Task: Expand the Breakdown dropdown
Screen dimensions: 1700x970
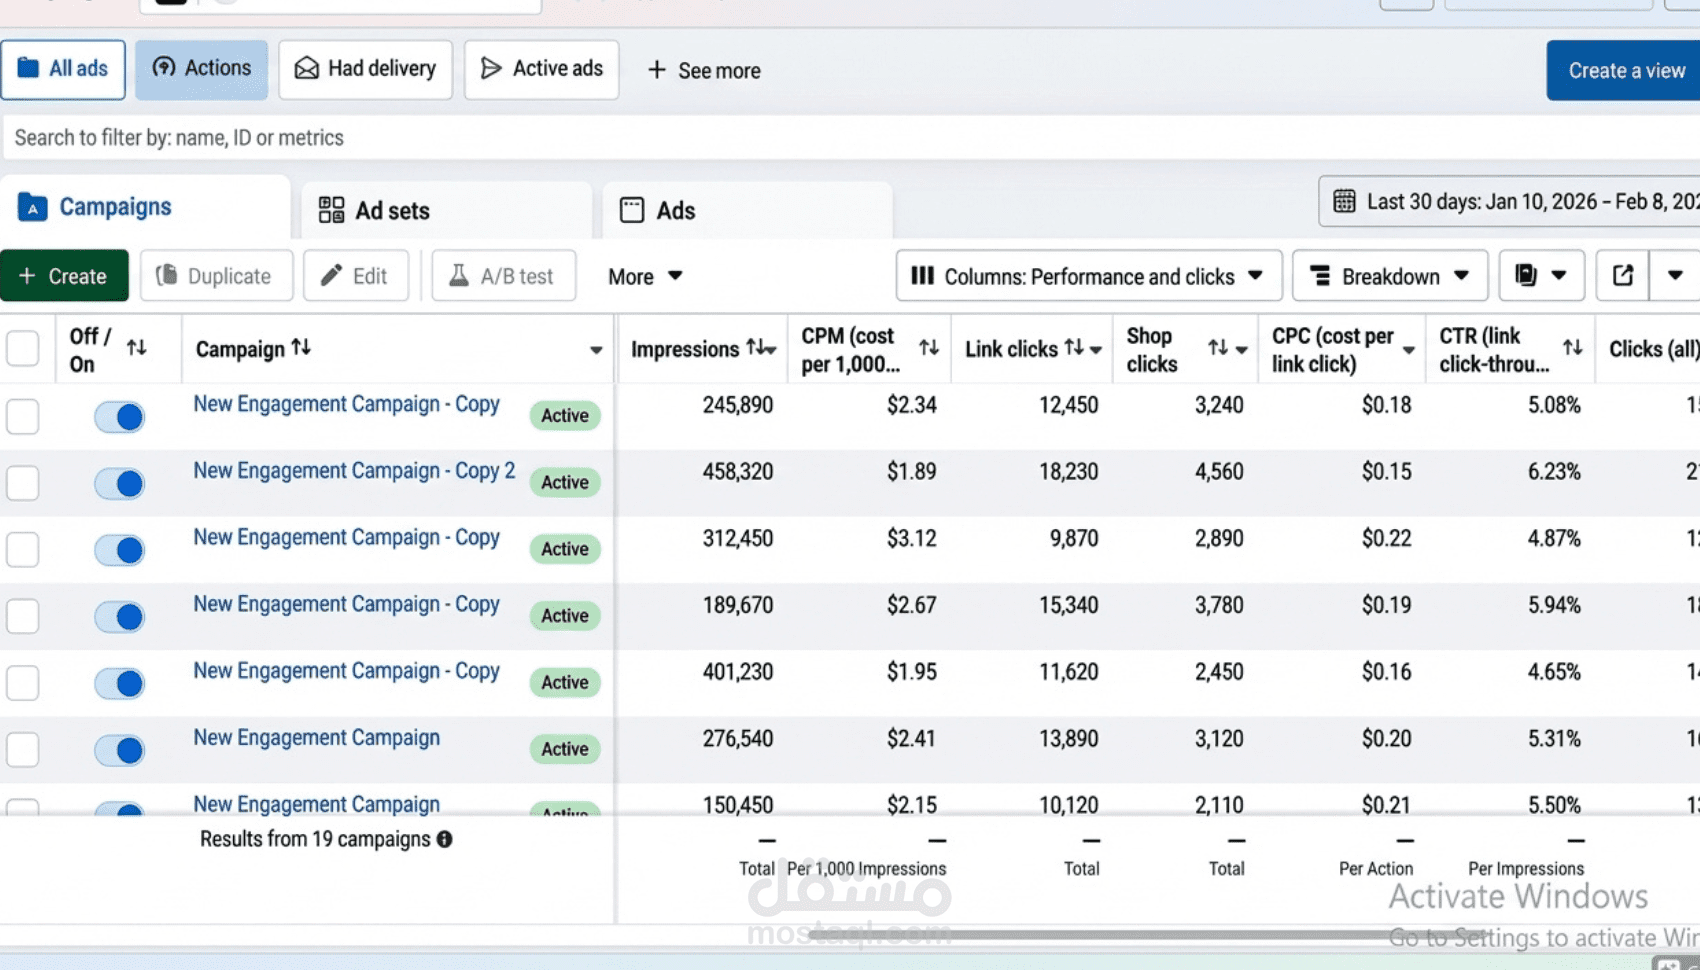Action: [x=1389, y=276]
